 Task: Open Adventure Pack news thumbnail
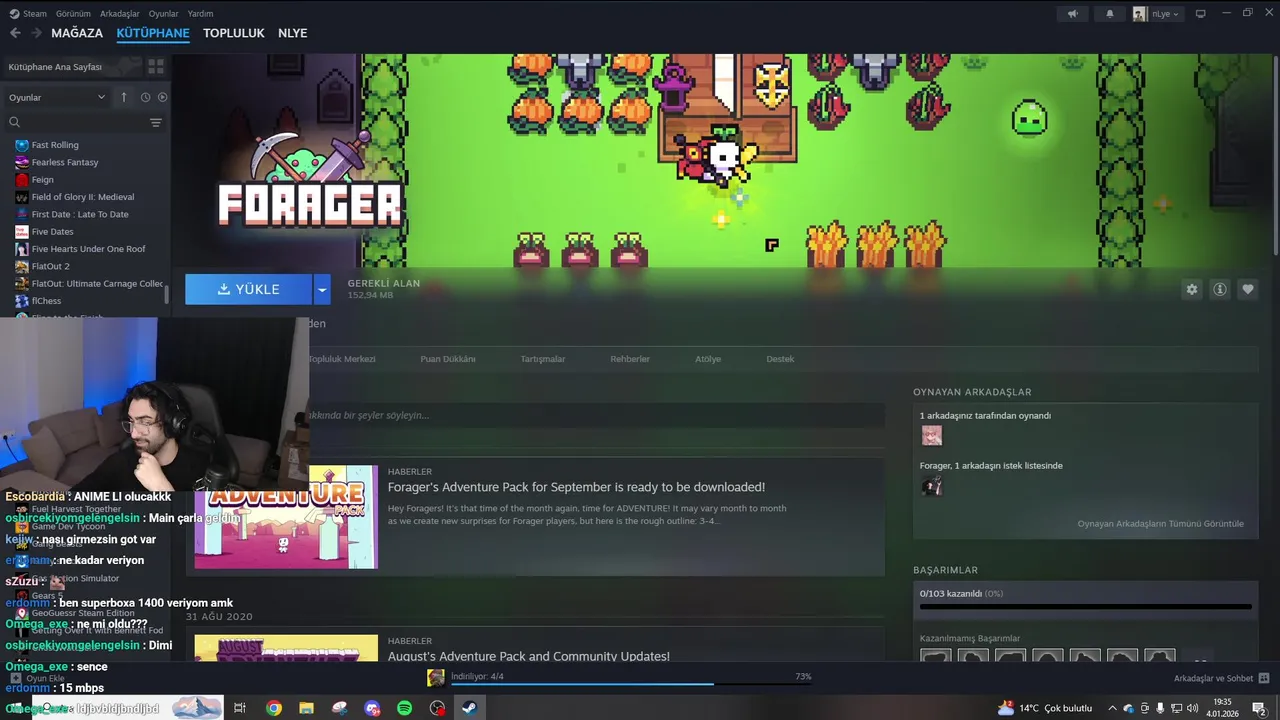pyautogui.click(x=286, y=517)
